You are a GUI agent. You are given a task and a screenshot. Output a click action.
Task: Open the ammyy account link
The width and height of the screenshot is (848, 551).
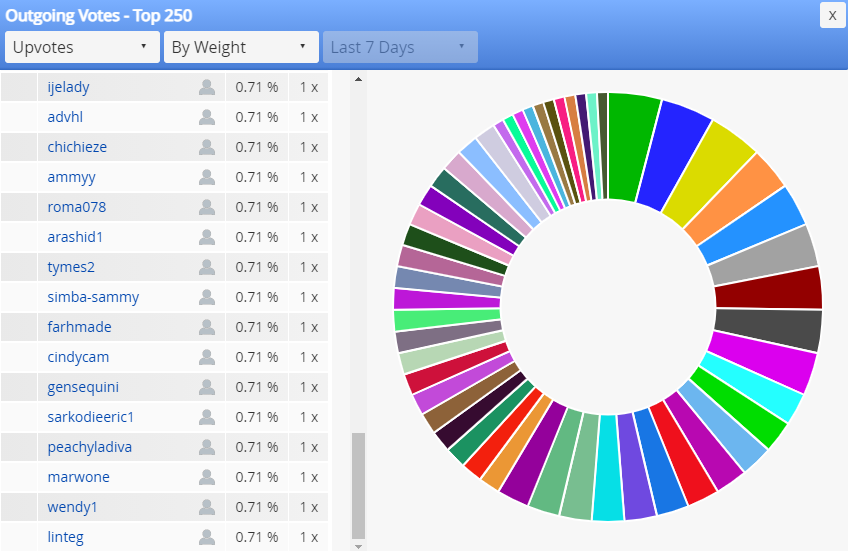tap(71, 177)
